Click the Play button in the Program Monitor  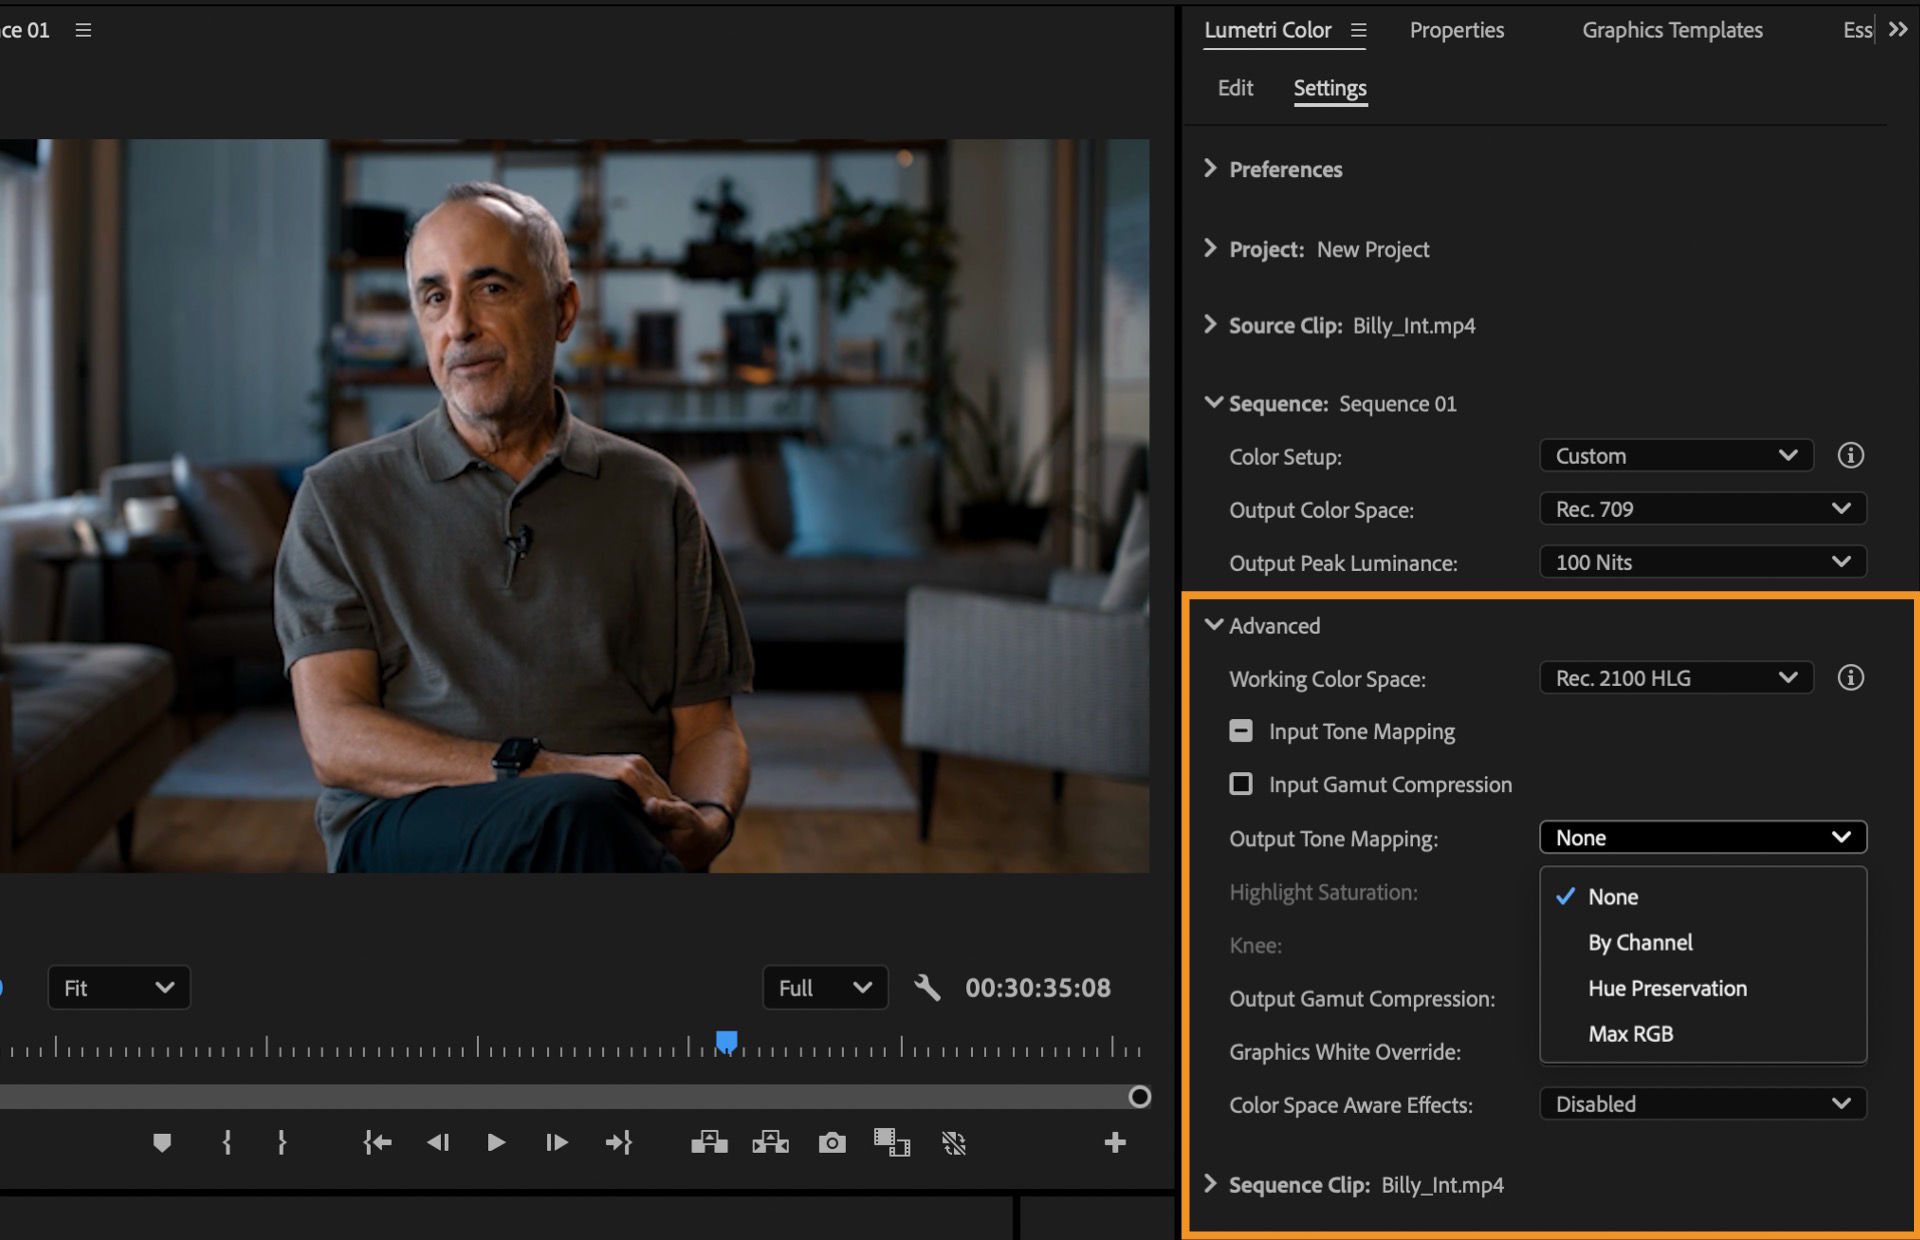[496, 1142]
